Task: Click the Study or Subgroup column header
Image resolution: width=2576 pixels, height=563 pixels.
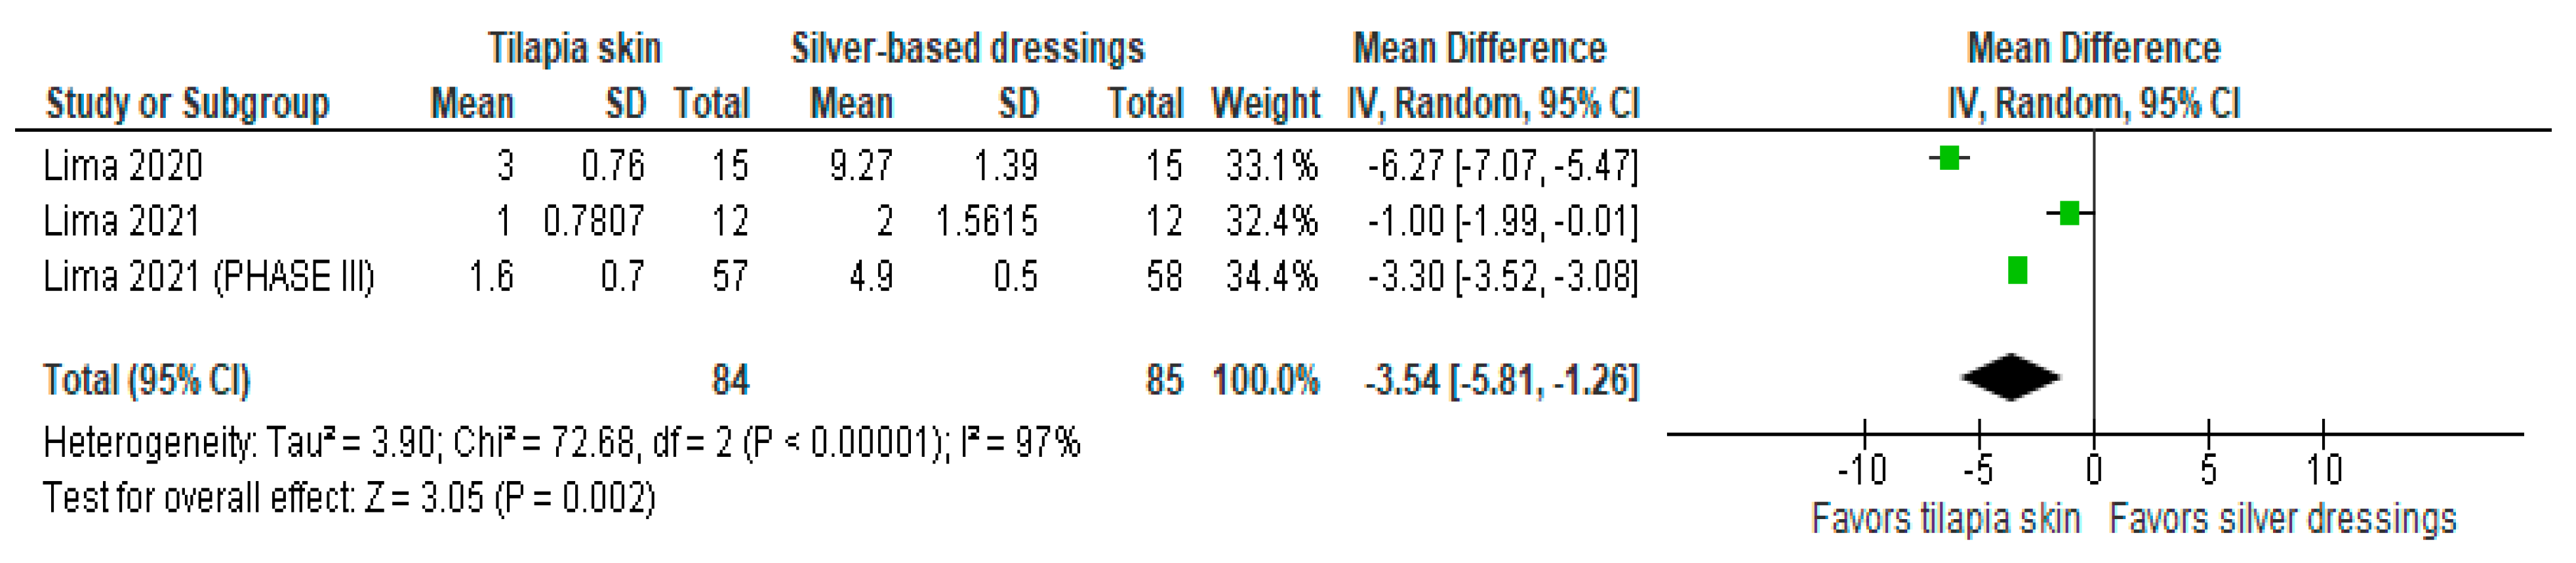Action: click(x=187, y=103)
